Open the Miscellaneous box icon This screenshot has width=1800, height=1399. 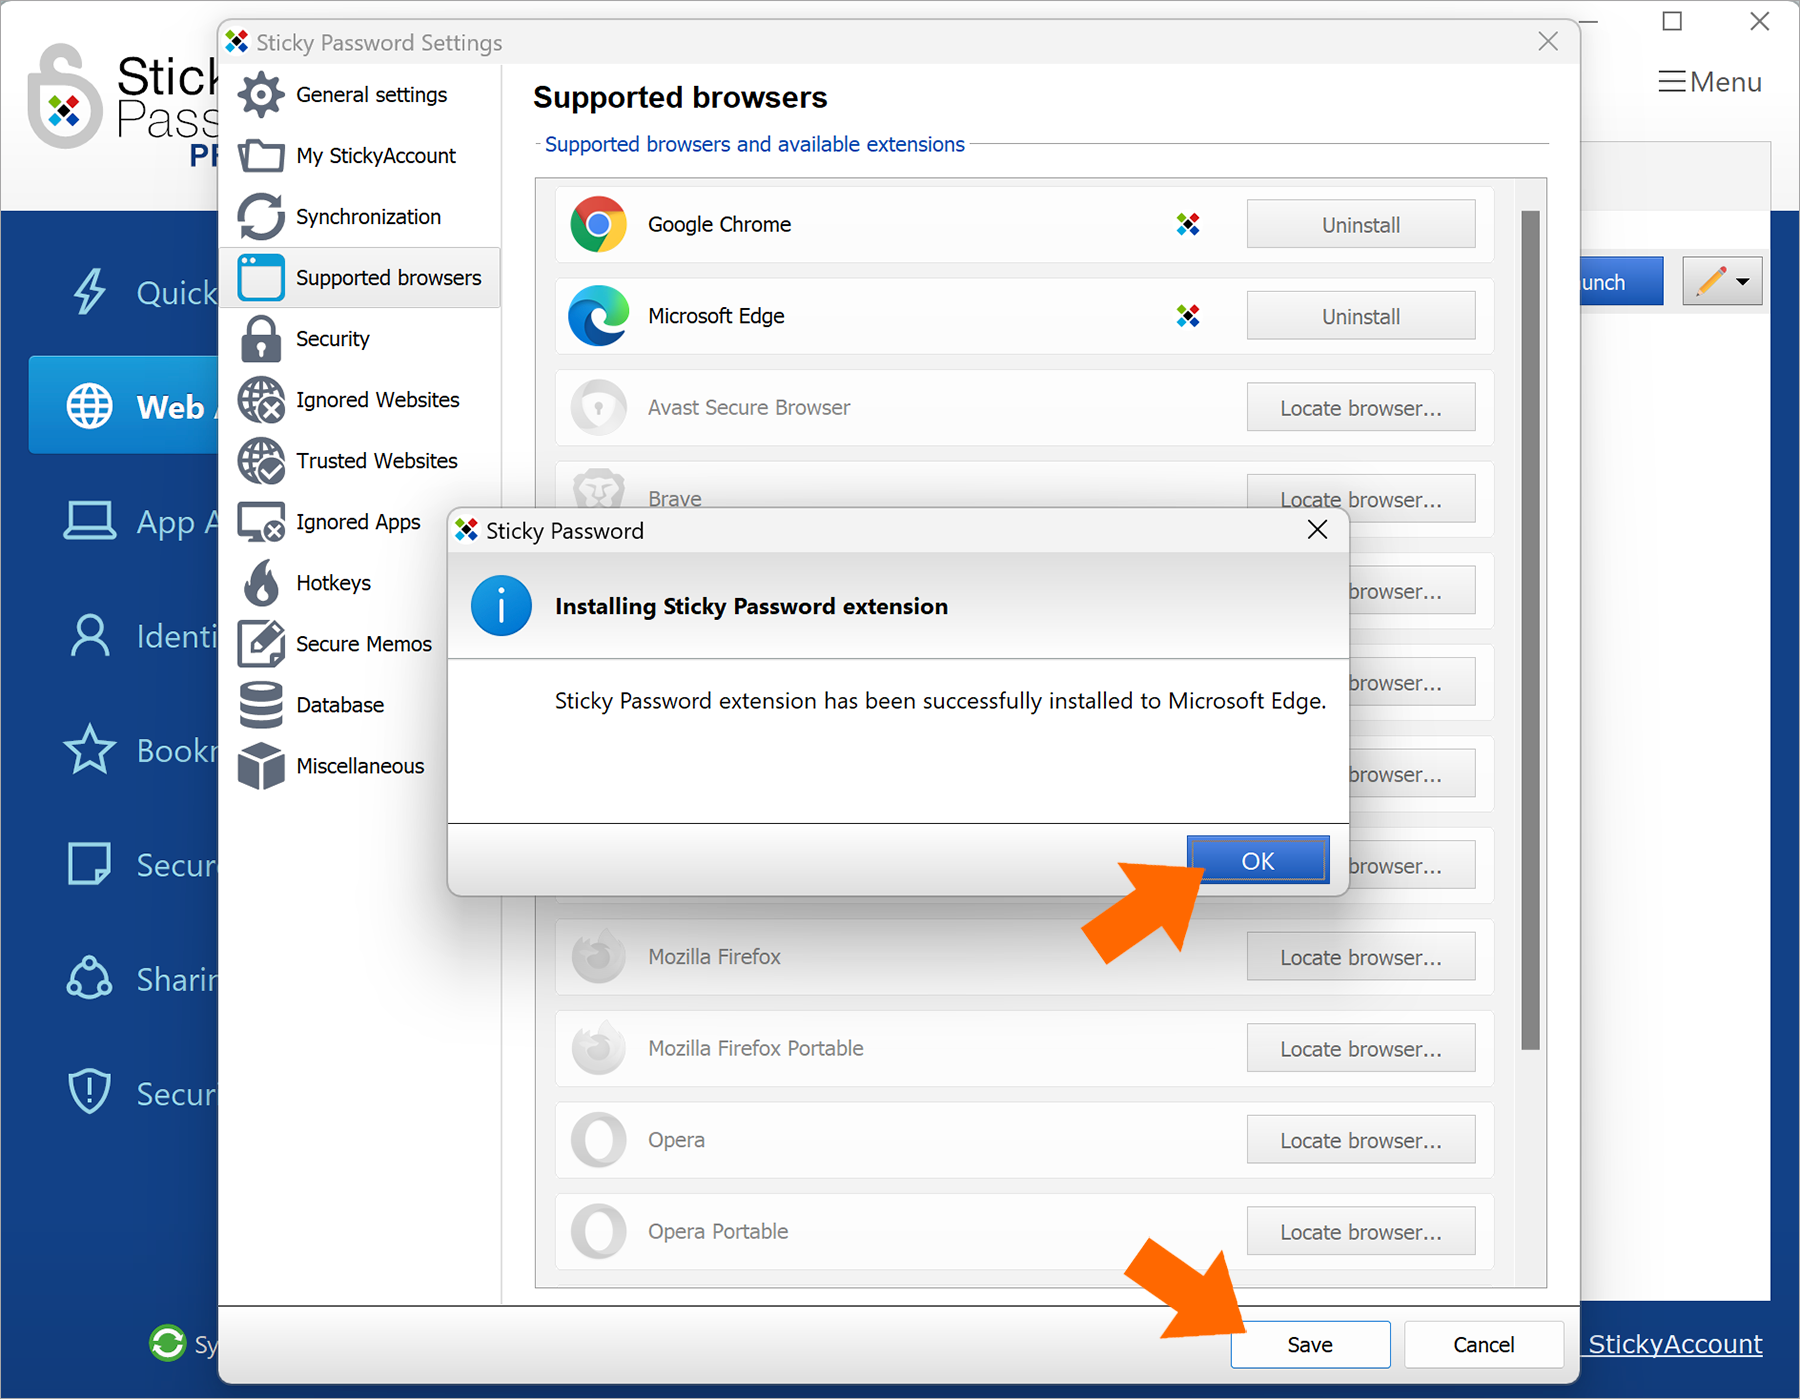[261, 766]
